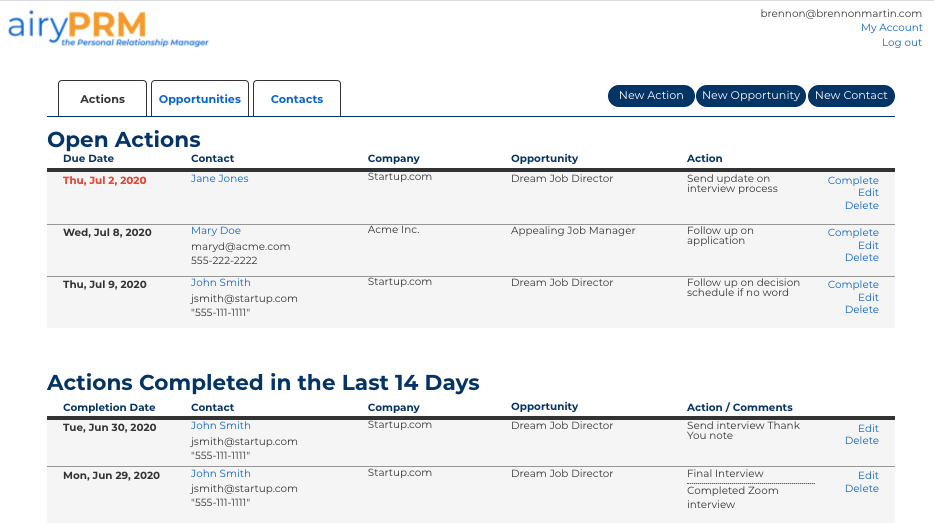Switch to the Opportunities tab
Image resolution: width=934 pixels, height=523 pixels.
point(200,99)
